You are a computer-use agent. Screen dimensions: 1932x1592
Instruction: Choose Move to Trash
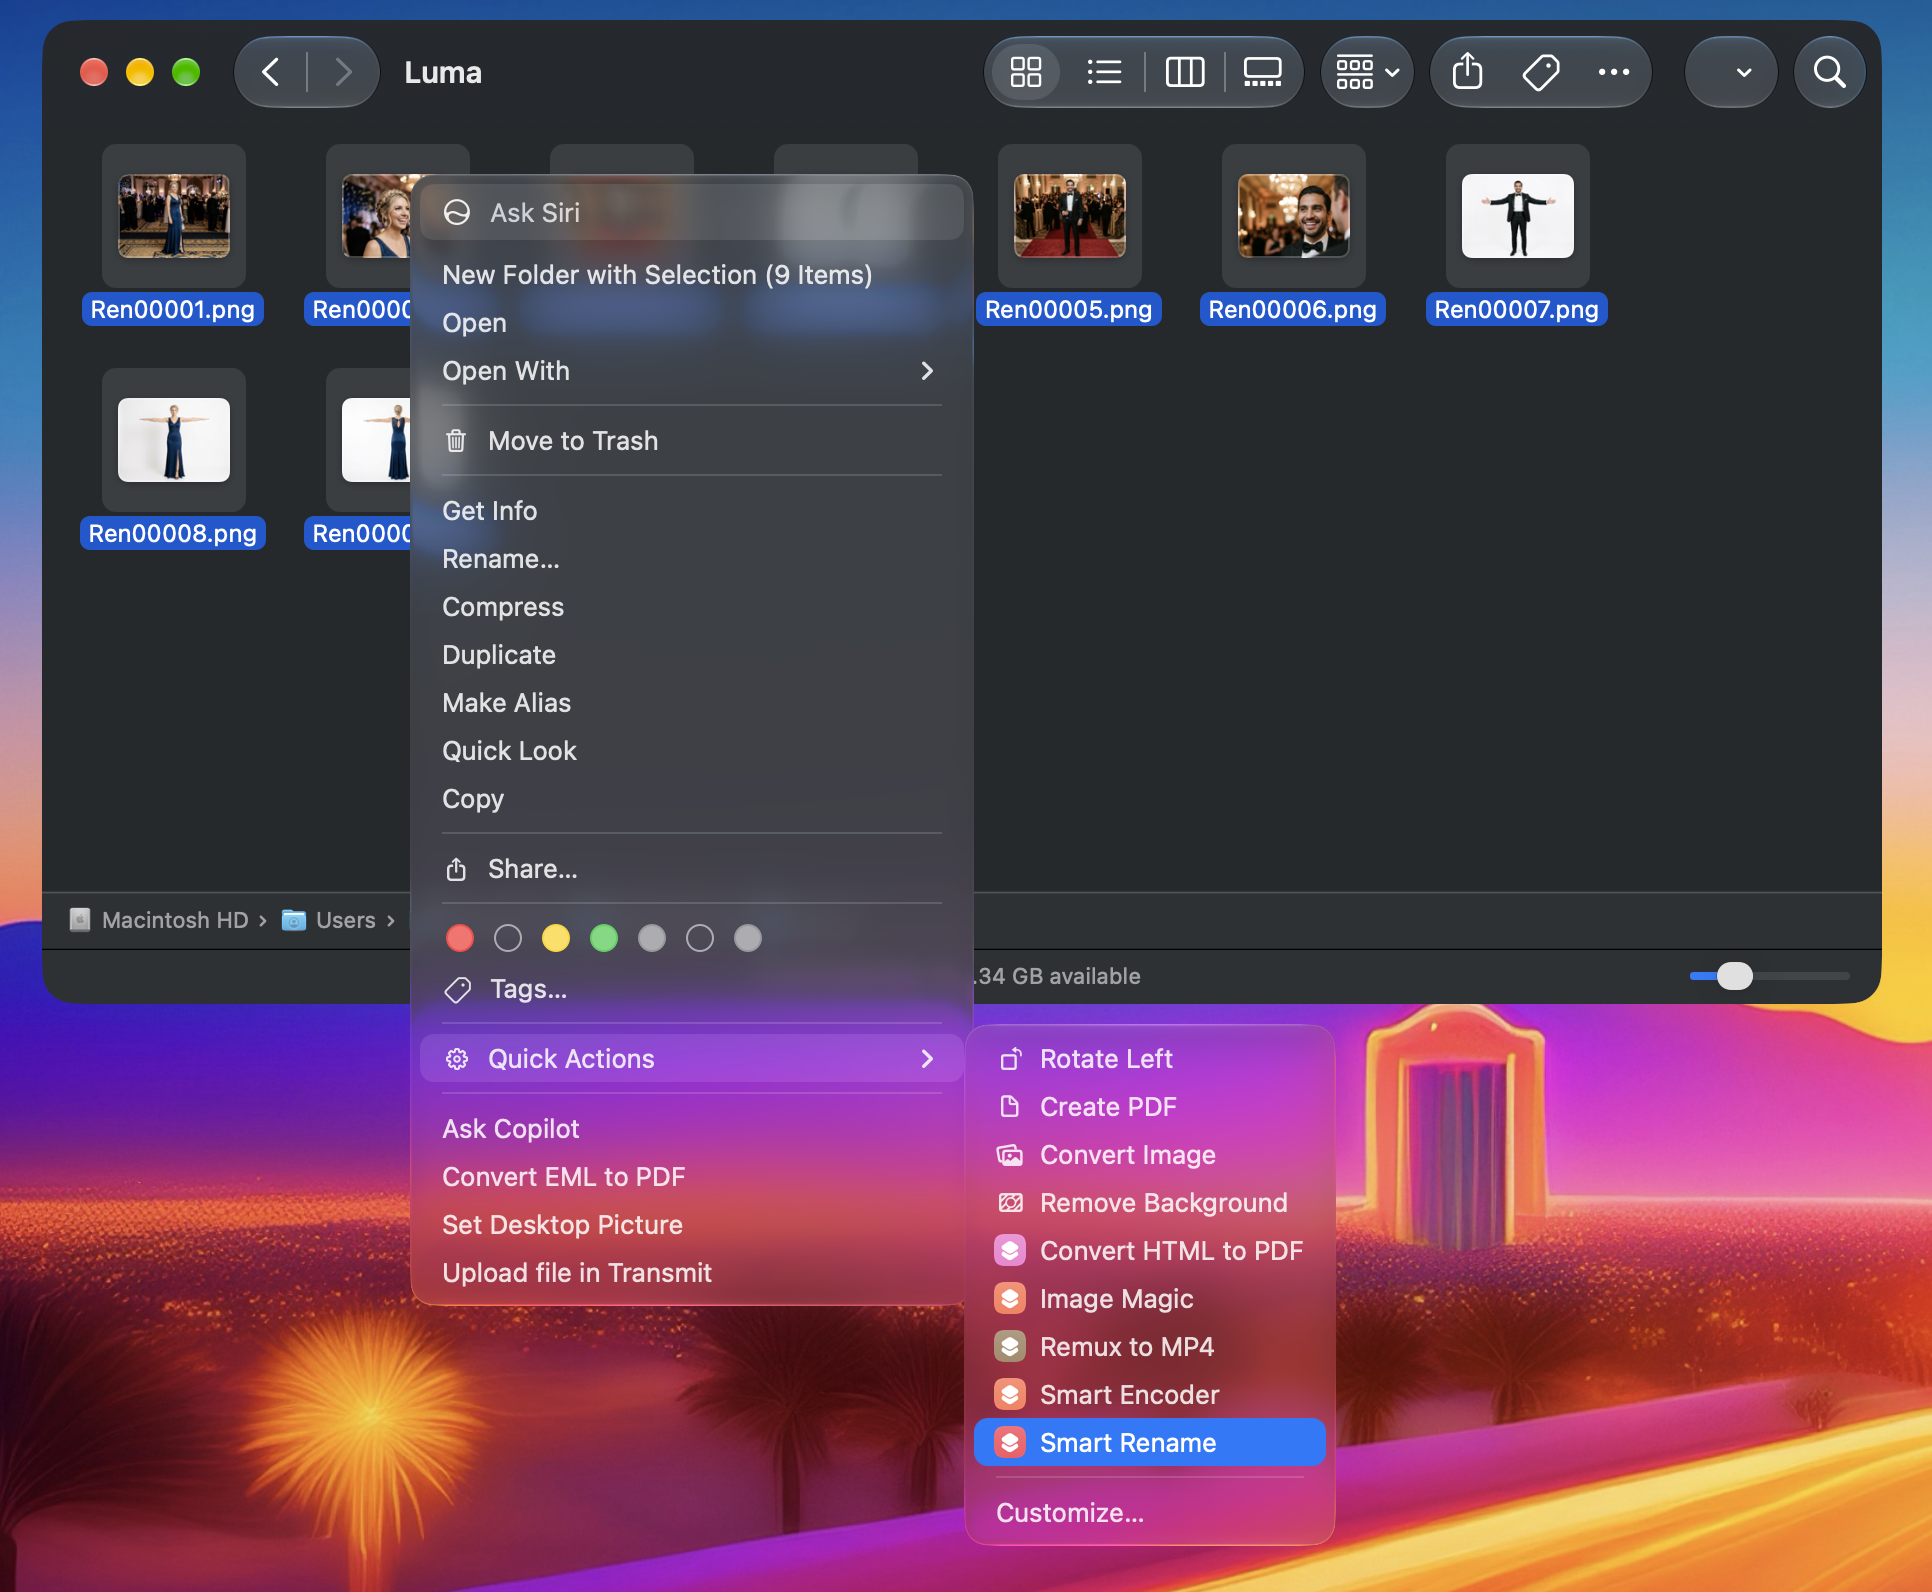[692, 441]
